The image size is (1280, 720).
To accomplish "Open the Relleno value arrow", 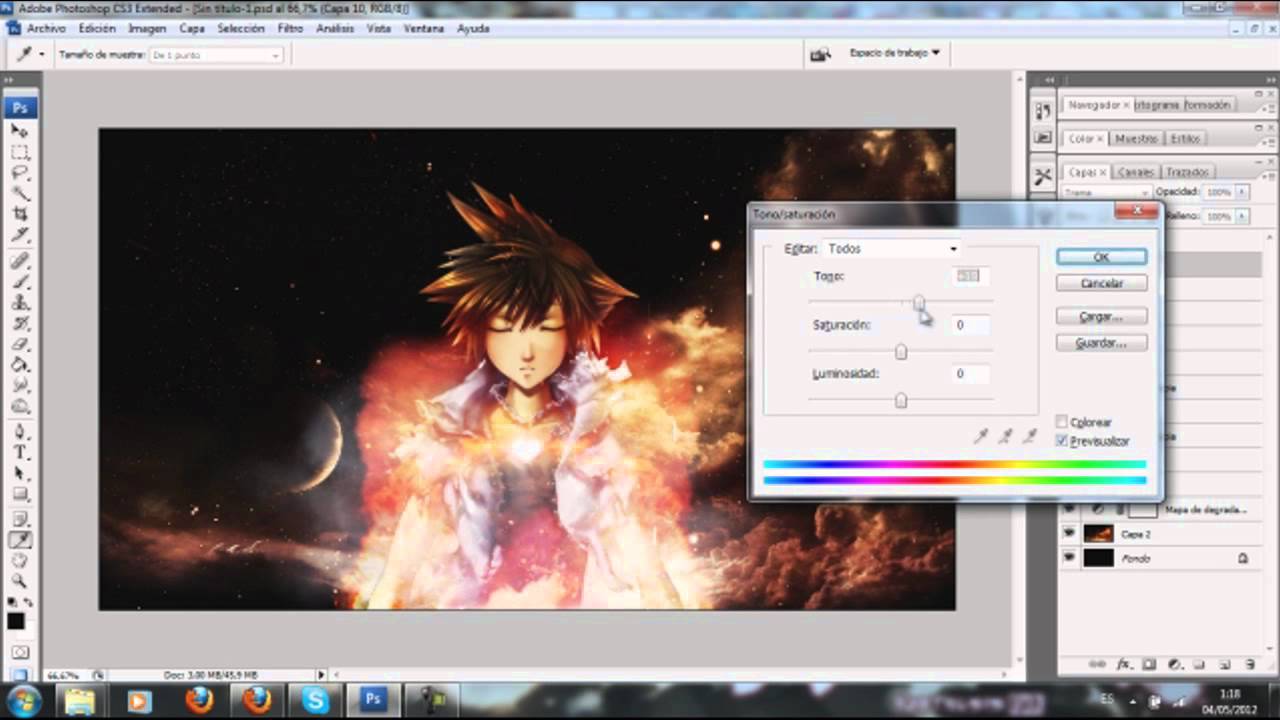I will coord(1243,216).
